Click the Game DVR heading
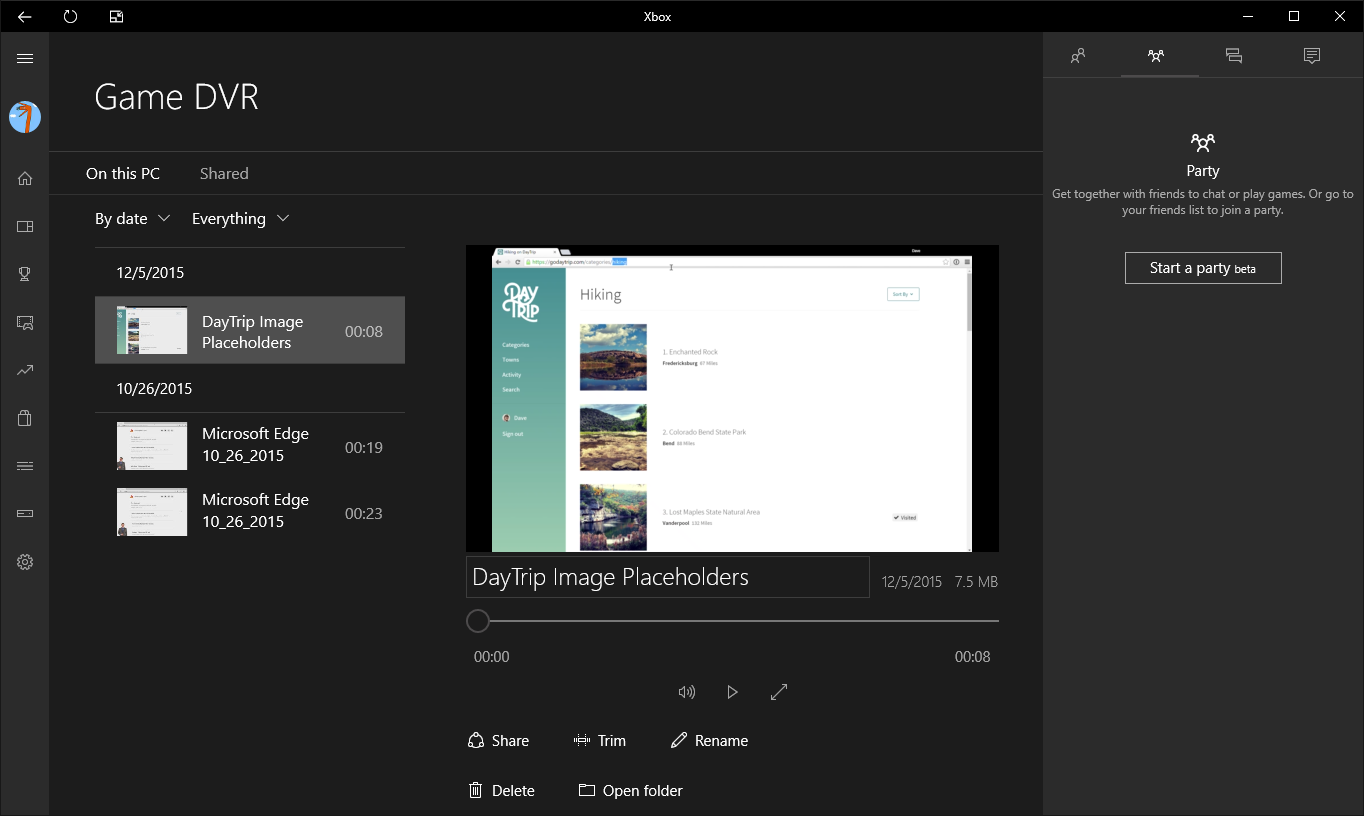This screenshot has width=1364, height=816. 176,97
